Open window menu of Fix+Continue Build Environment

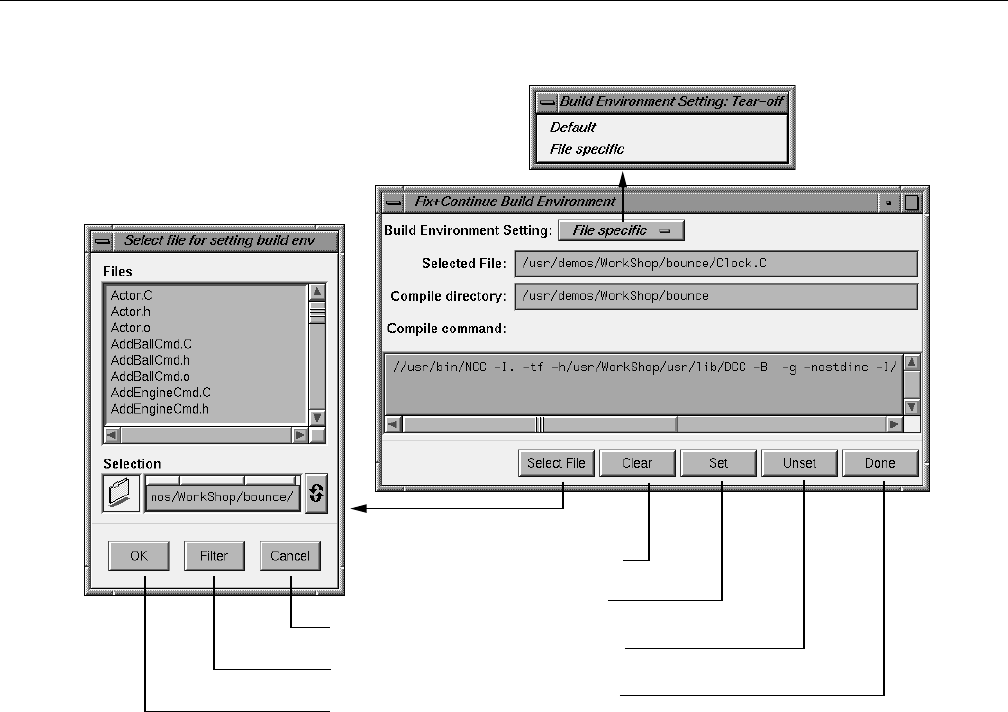pos(393,202)
